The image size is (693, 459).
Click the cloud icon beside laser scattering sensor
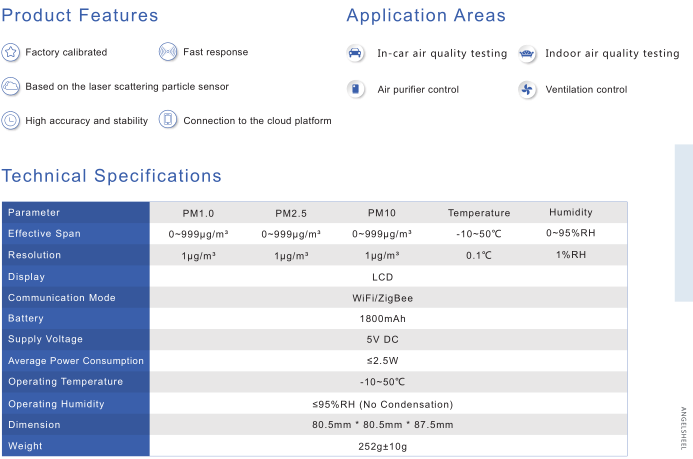pyautogui.click(x=11, y=86)
